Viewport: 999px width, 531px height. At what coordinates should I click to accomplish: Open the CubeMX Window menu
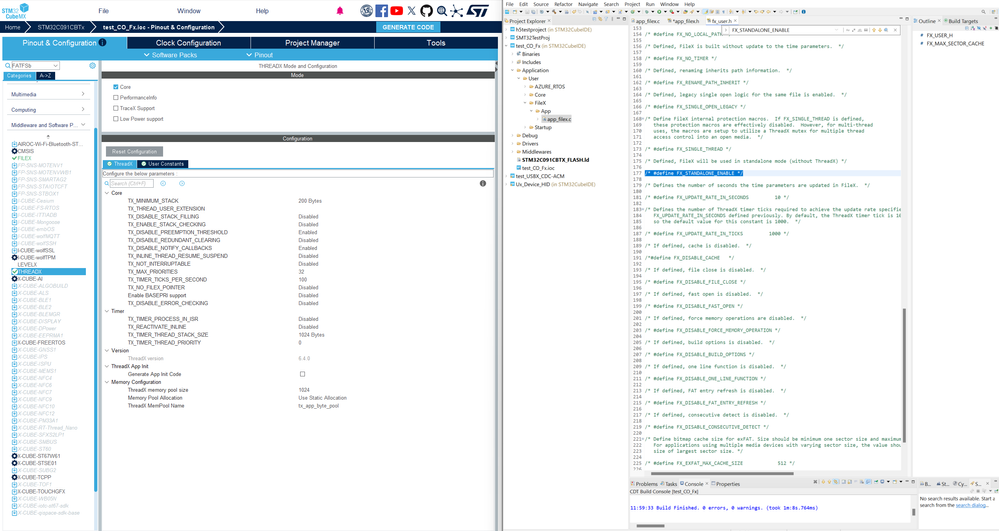[189, 11]
